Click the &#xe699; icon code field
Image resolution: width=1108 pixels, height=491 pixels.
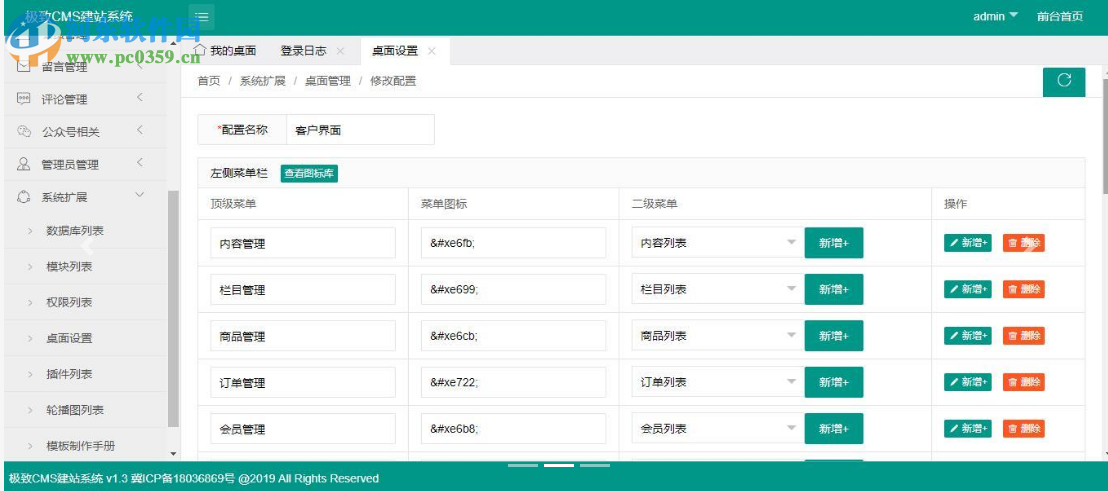point(514,290)
